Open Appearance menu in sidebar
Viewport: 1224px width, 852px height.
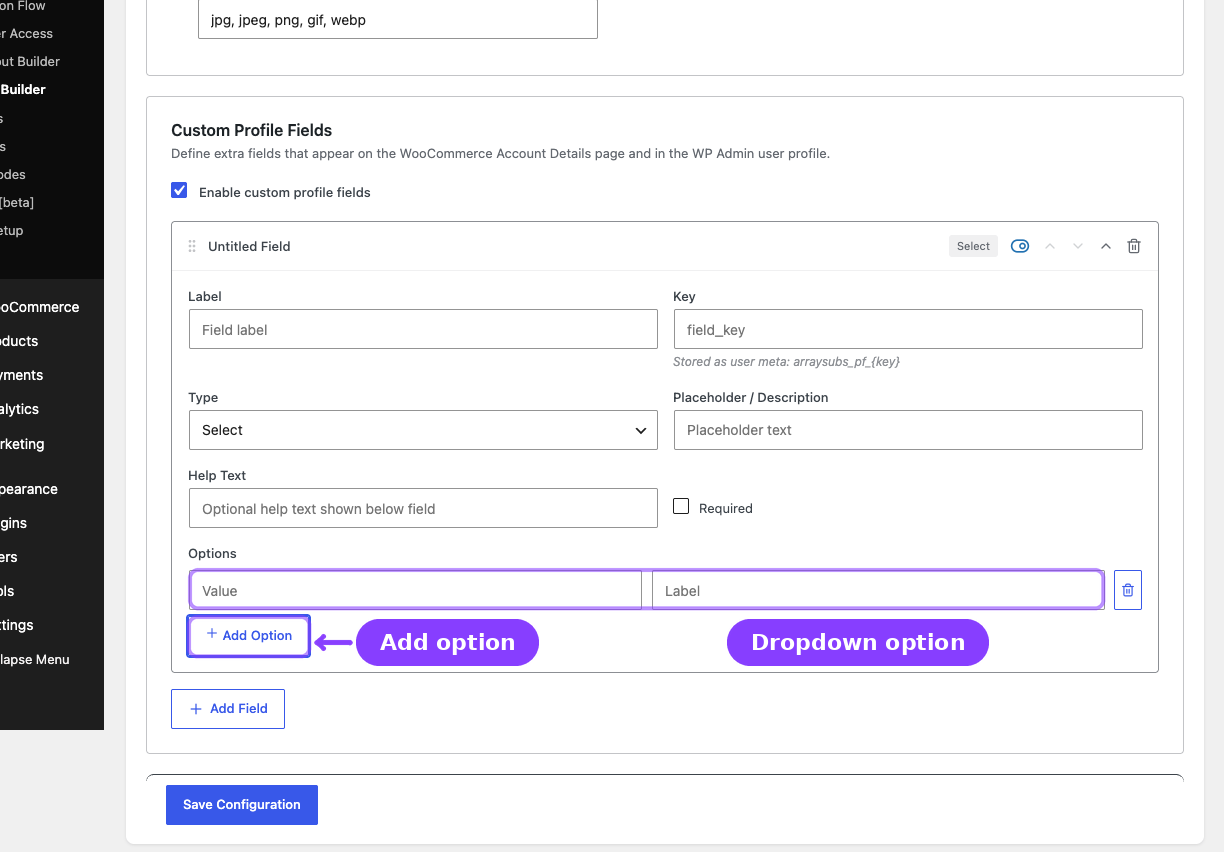pyautogui.click(x=29, y=489)
